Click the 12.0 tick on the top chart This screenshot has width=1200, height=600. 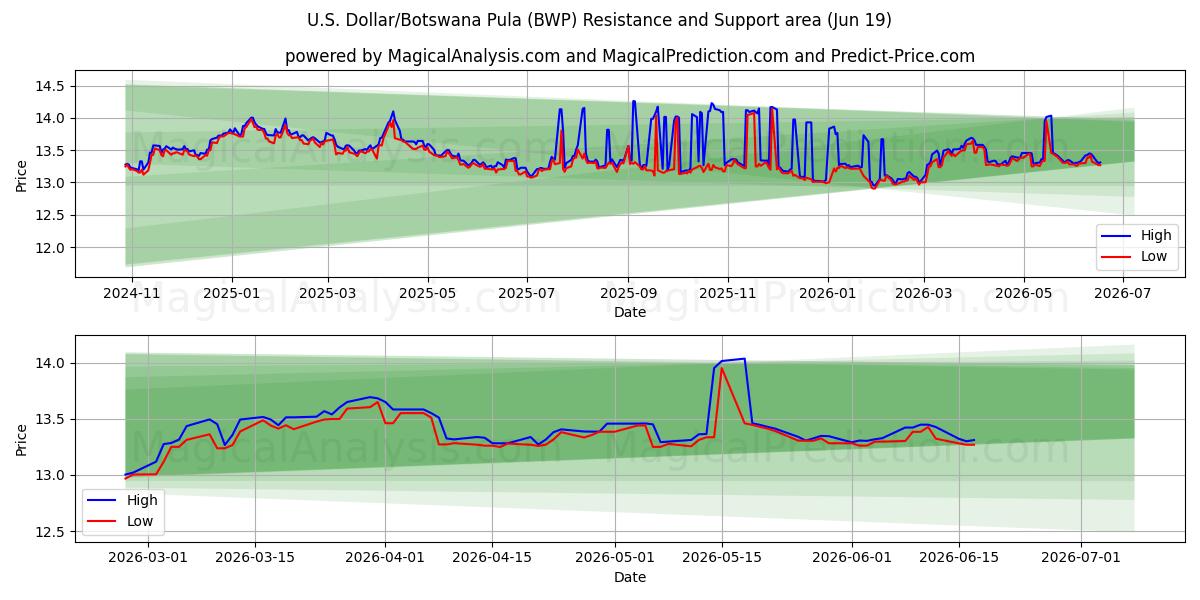(x=52, y=248)
